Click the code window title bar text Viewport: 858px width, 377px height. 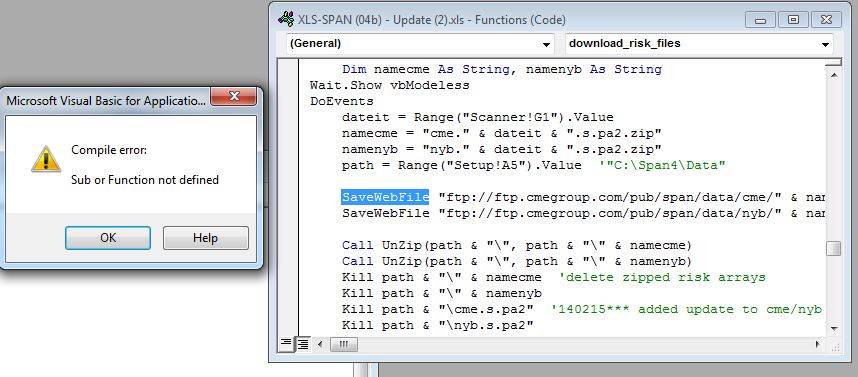(x=432, y=20)
